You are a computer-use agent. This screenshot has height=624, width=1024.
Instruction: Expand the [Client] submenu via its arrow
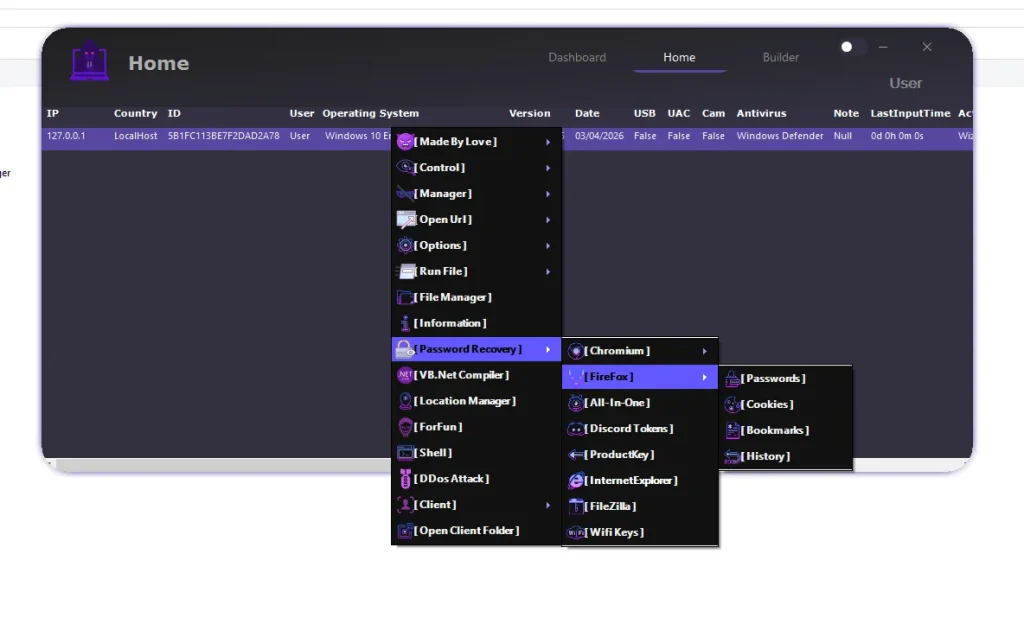coord(550,505)
